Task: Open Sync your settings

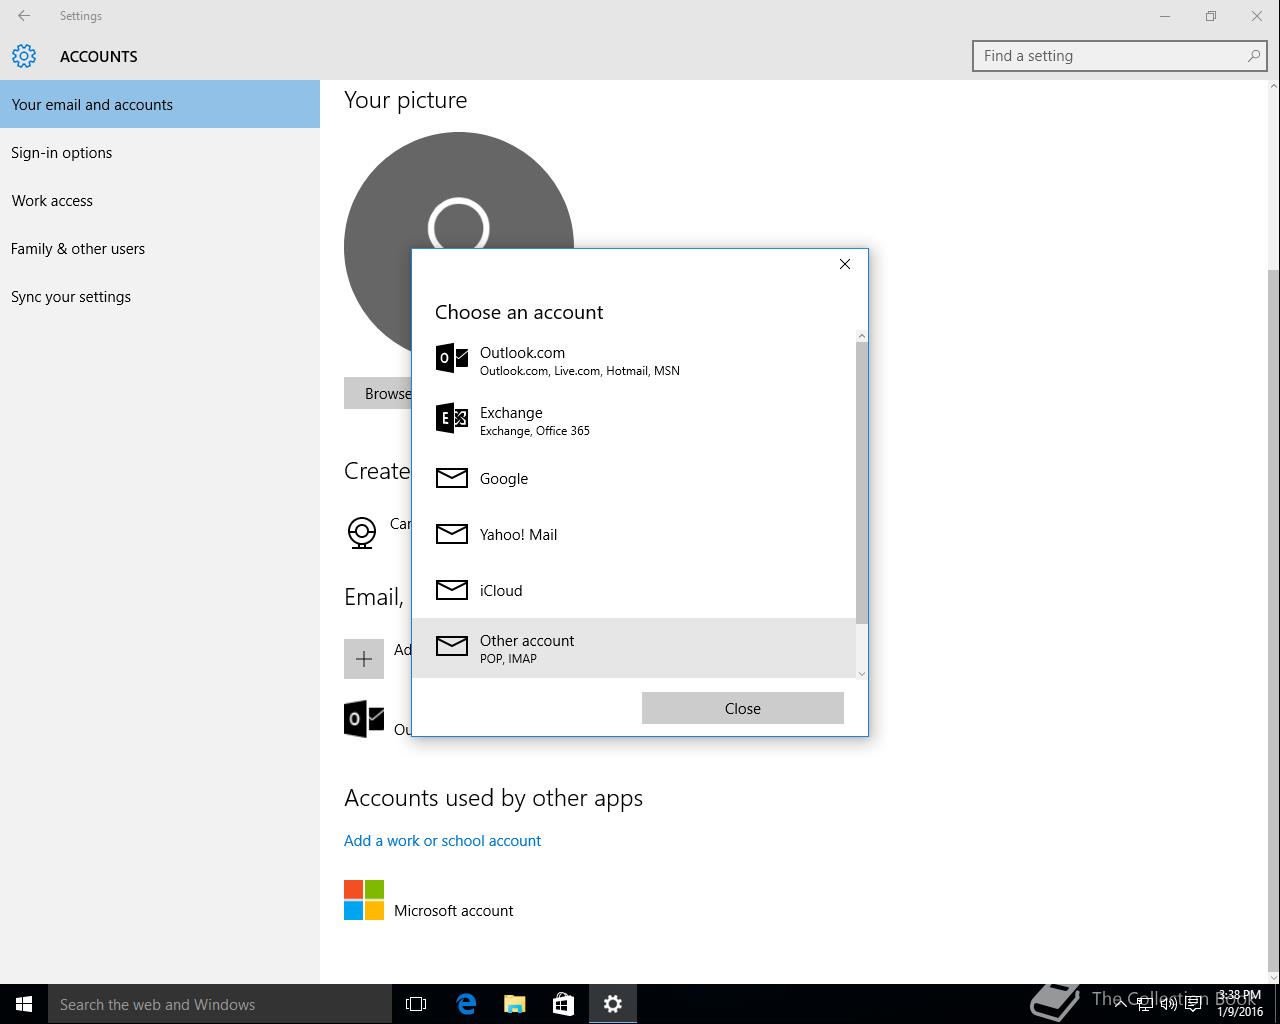Action: (160, 296)
